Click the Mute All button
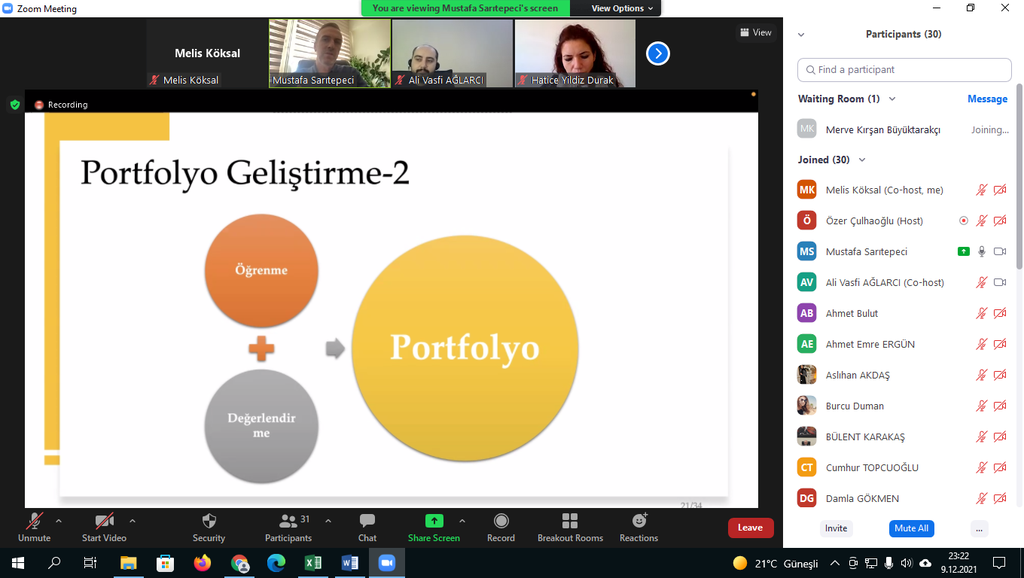This screenshot has width=1024, height=578. [911, 529]
